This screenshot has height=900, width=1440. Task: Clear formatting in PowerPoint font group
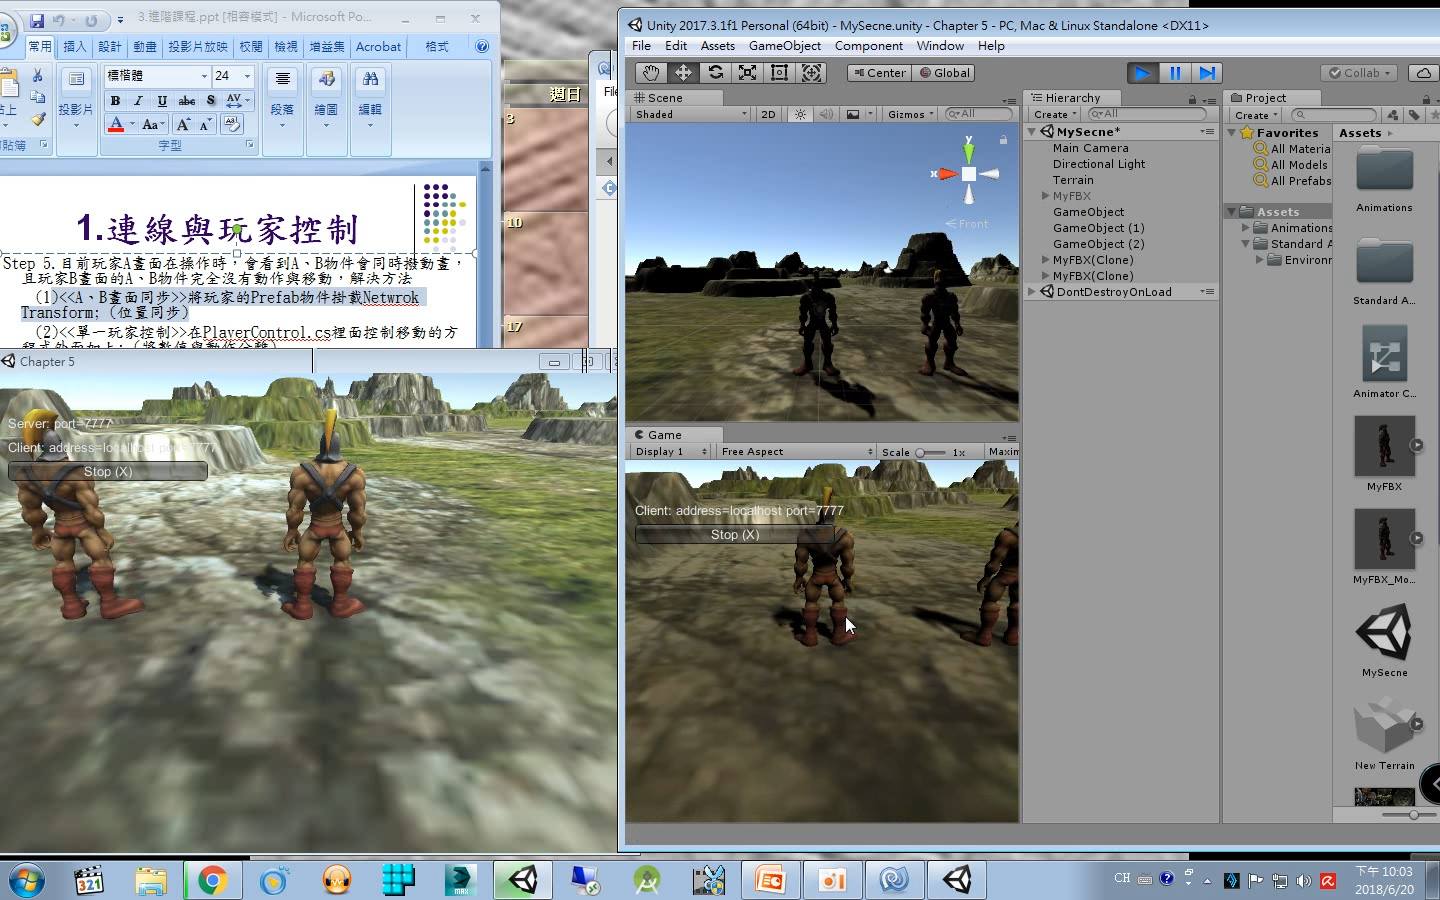[232, 125]
